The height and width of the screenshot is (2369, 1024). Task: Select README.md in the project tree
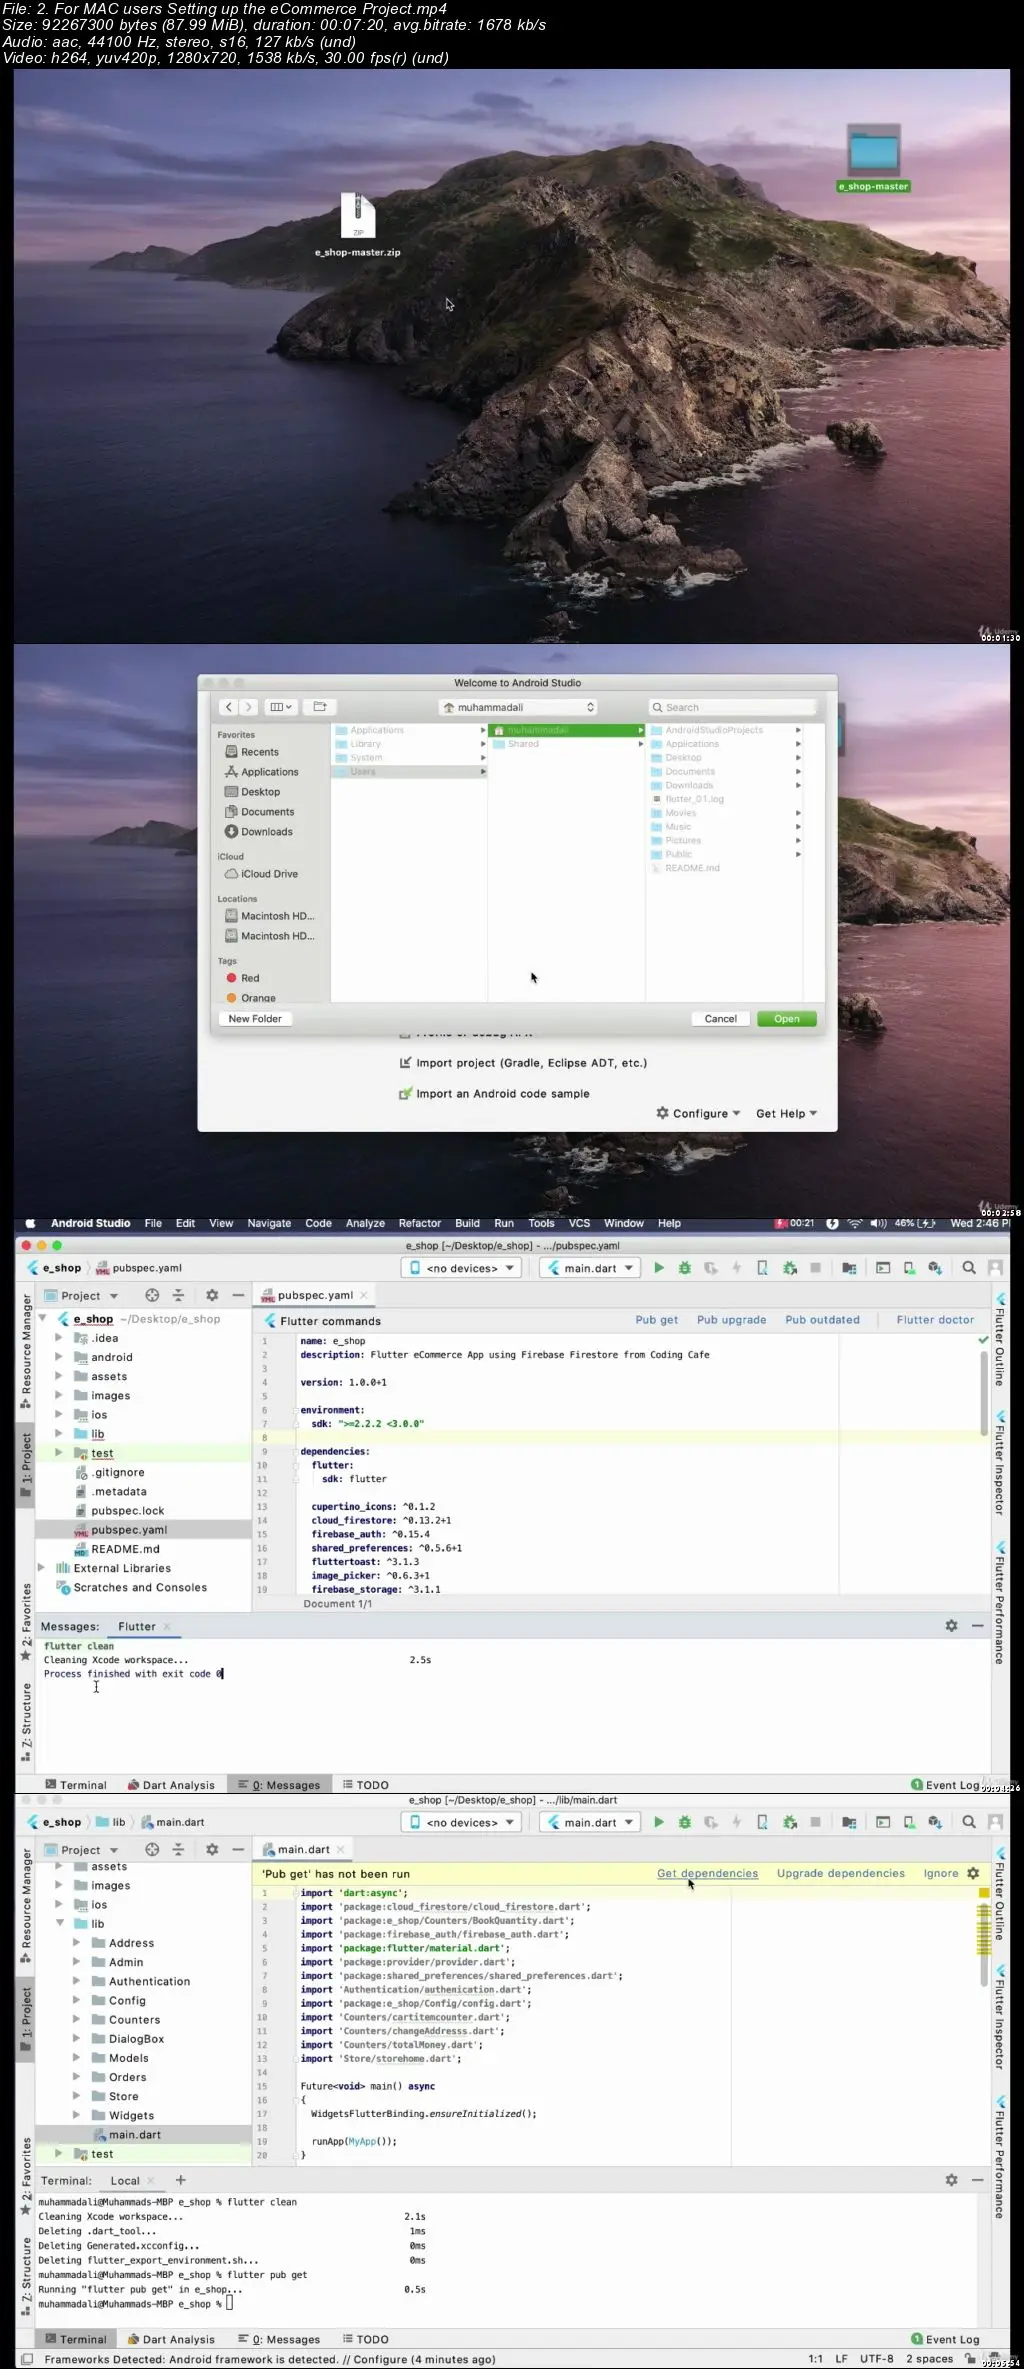click(125, 1549)
